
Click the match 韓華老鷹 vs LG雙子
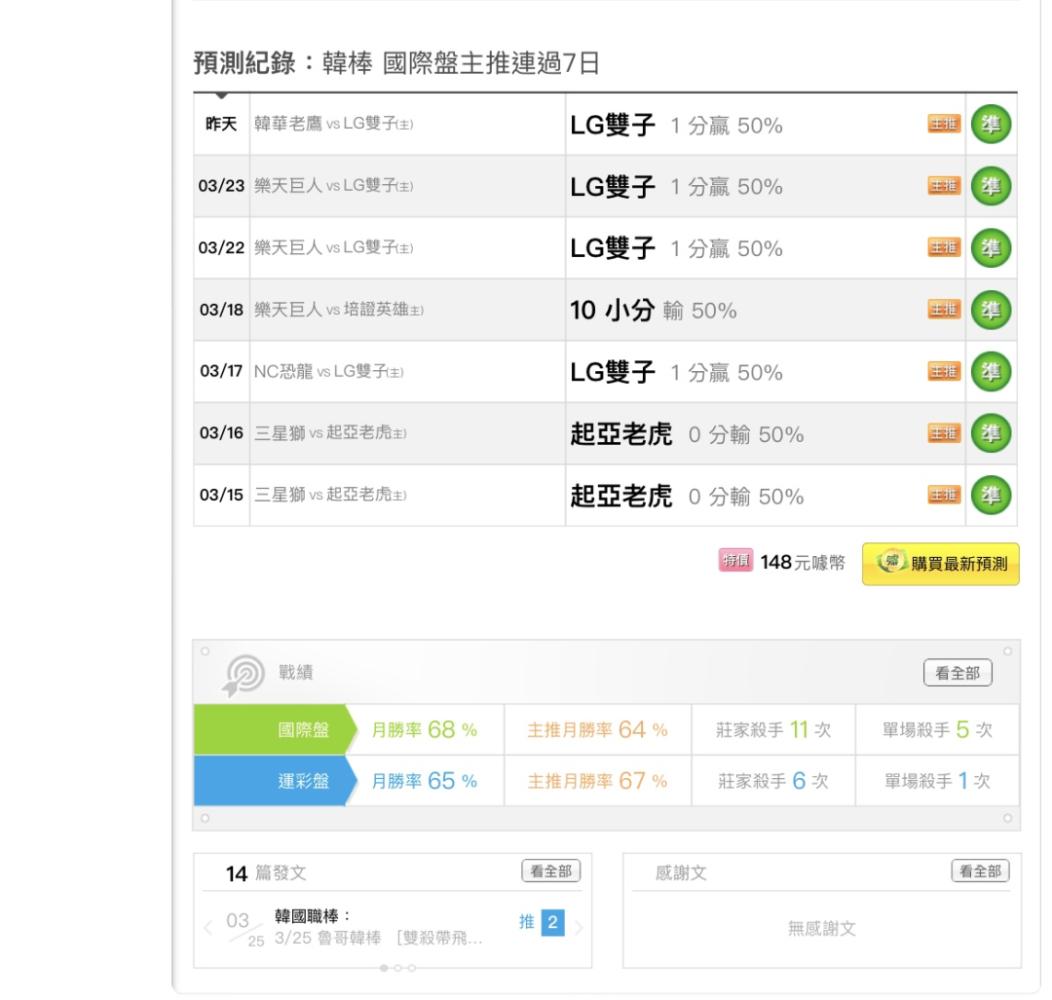(333, 123)
